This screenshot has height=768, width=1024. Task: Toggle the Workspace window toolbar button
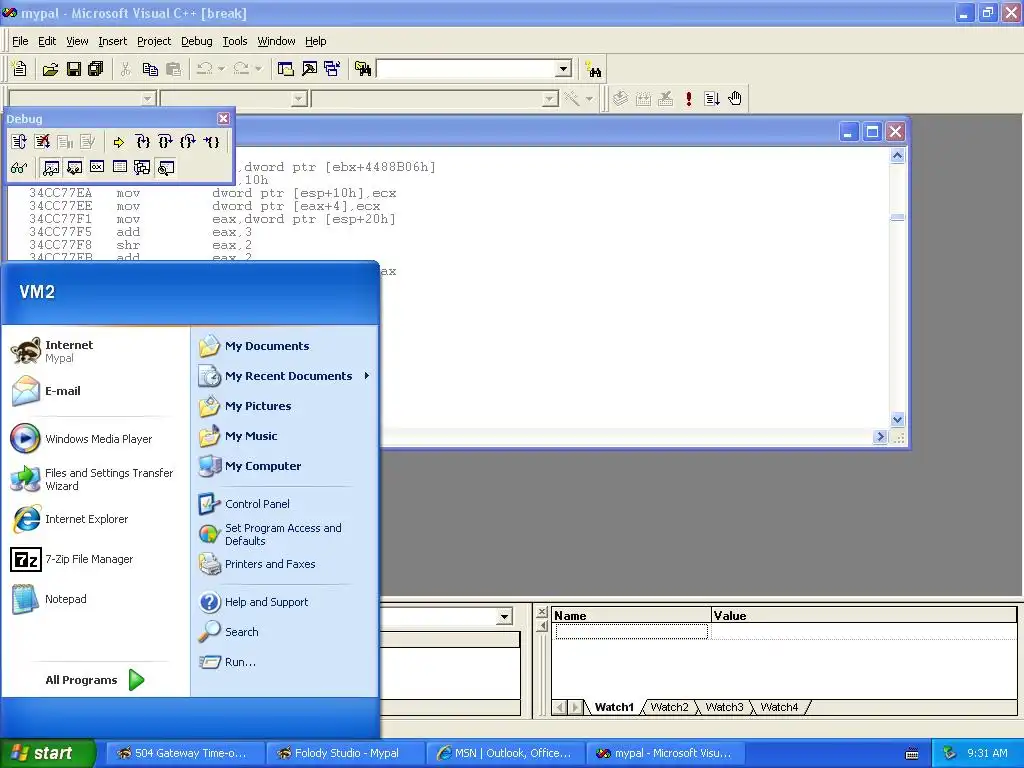[285, 69]
